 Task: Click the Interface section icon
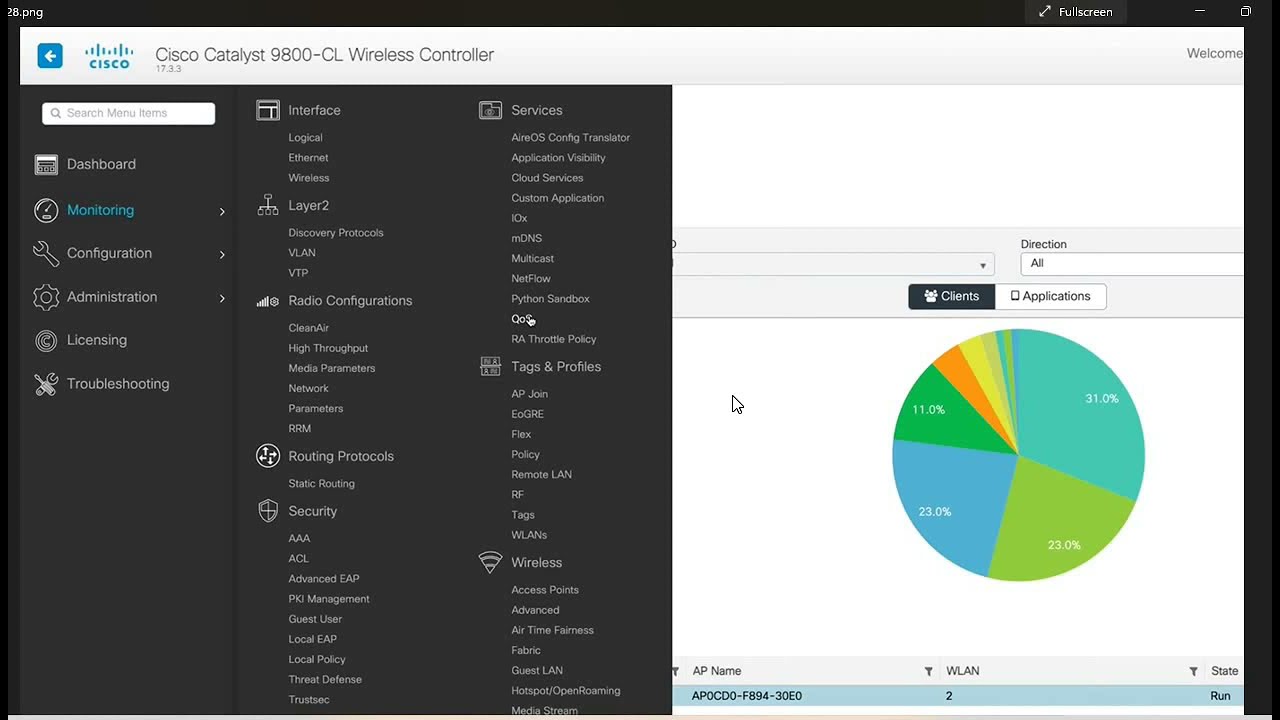(x=268, y=110)
